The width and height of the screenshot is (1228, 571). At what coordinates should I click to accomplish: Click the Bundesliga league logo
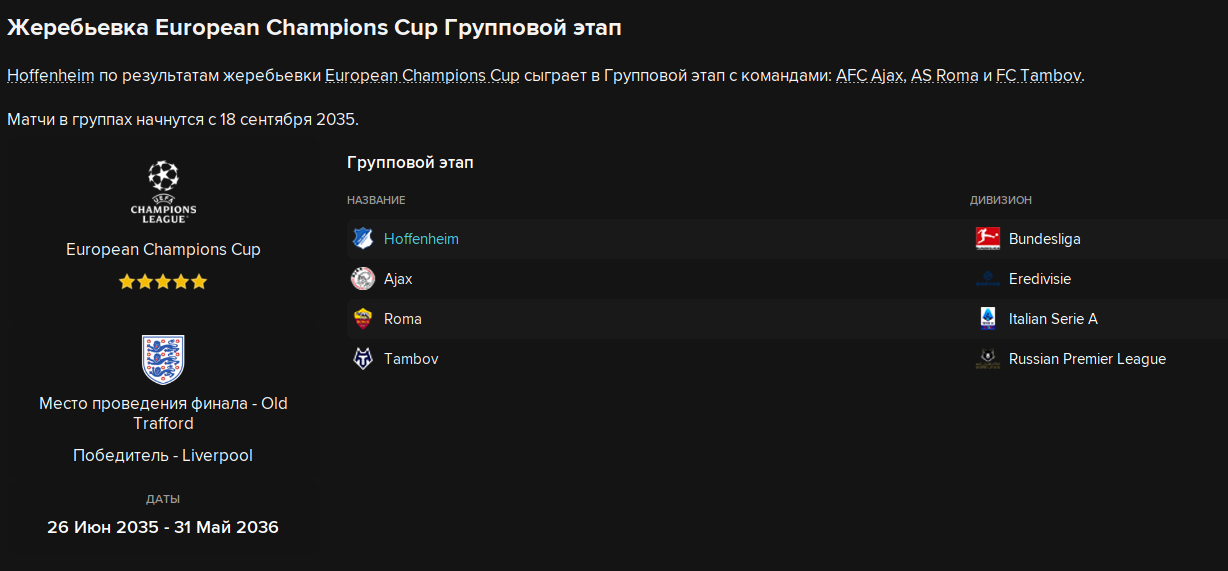[x=988, y=239]
